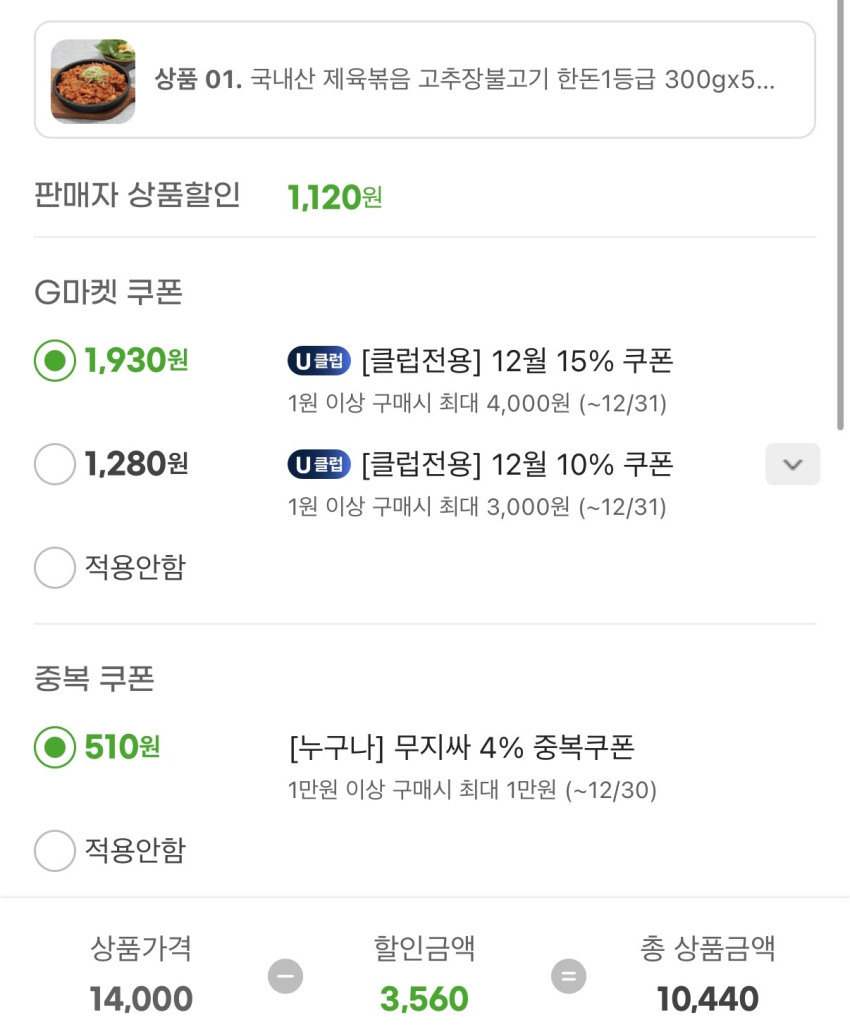Select the 1,280원 club 10% coupon radio

(x=55, y=464)
